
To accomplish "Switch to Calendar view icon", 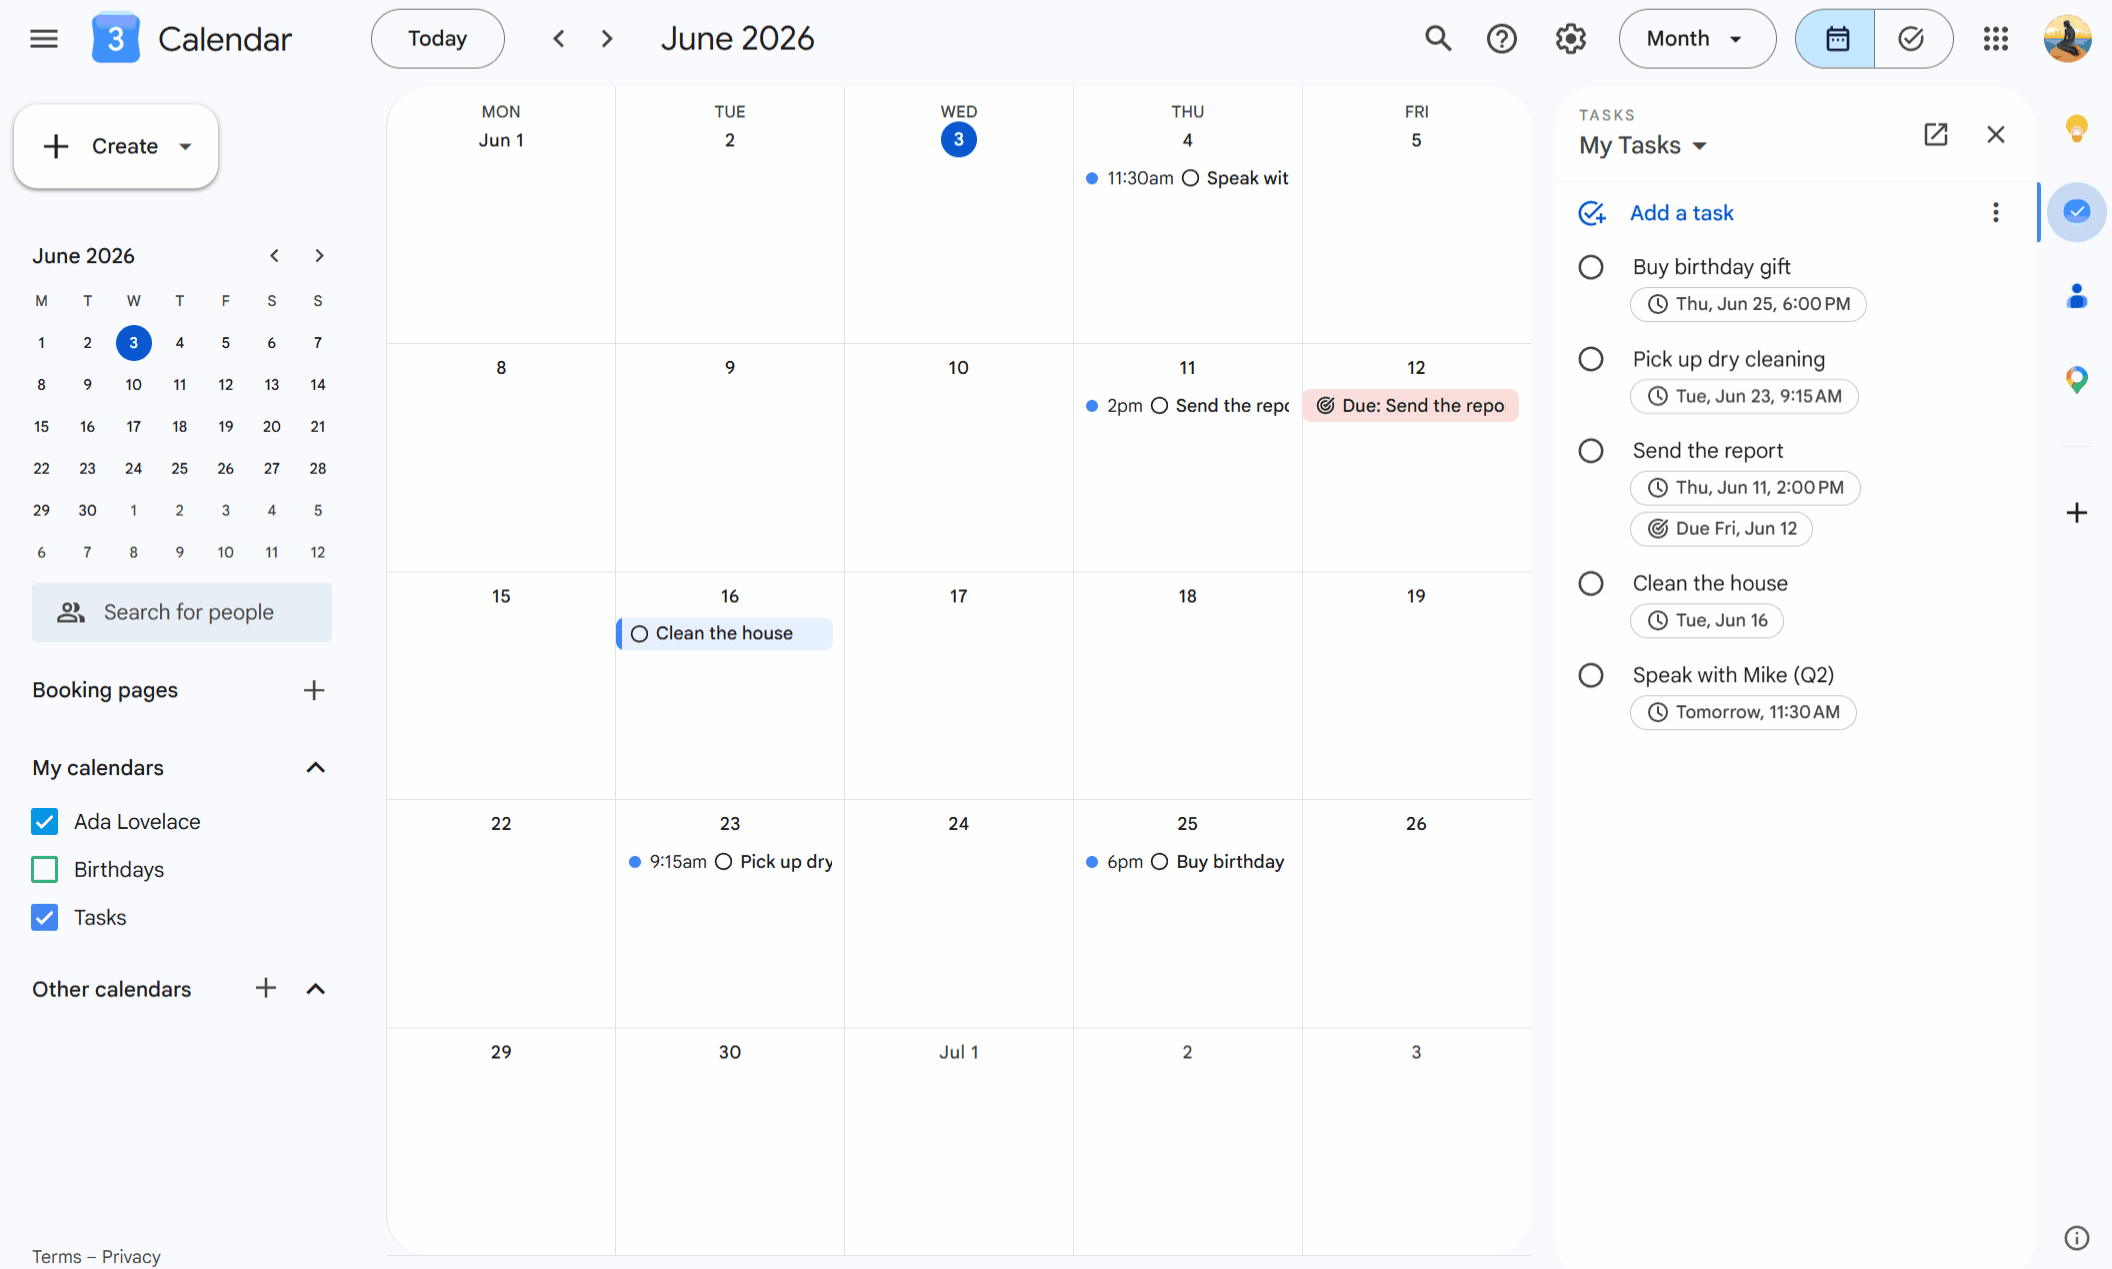I will [1836, 39].
